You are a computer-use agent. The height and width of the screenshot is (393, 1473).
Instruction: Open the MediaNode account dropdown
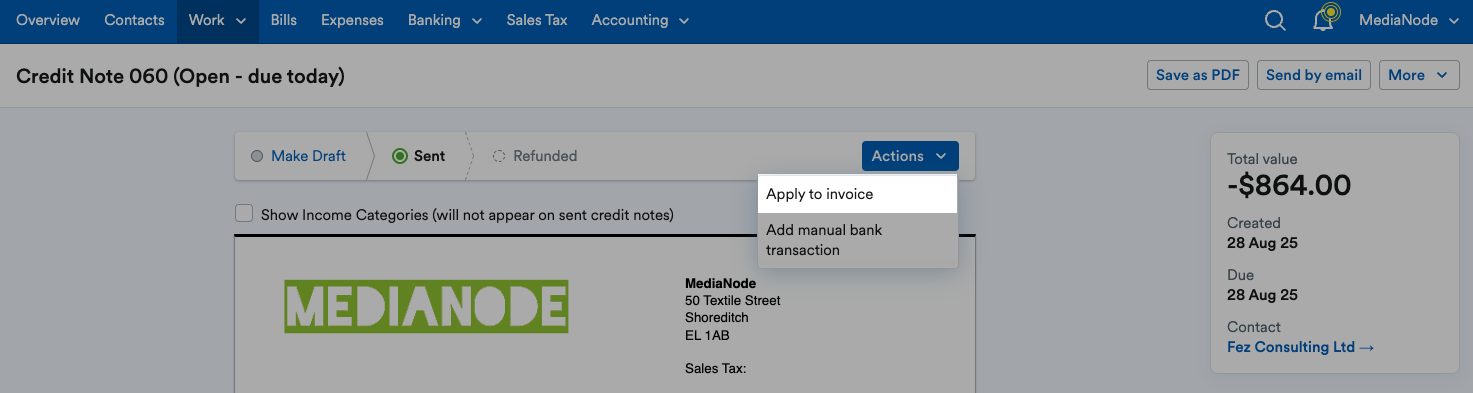pos(1409,20)
